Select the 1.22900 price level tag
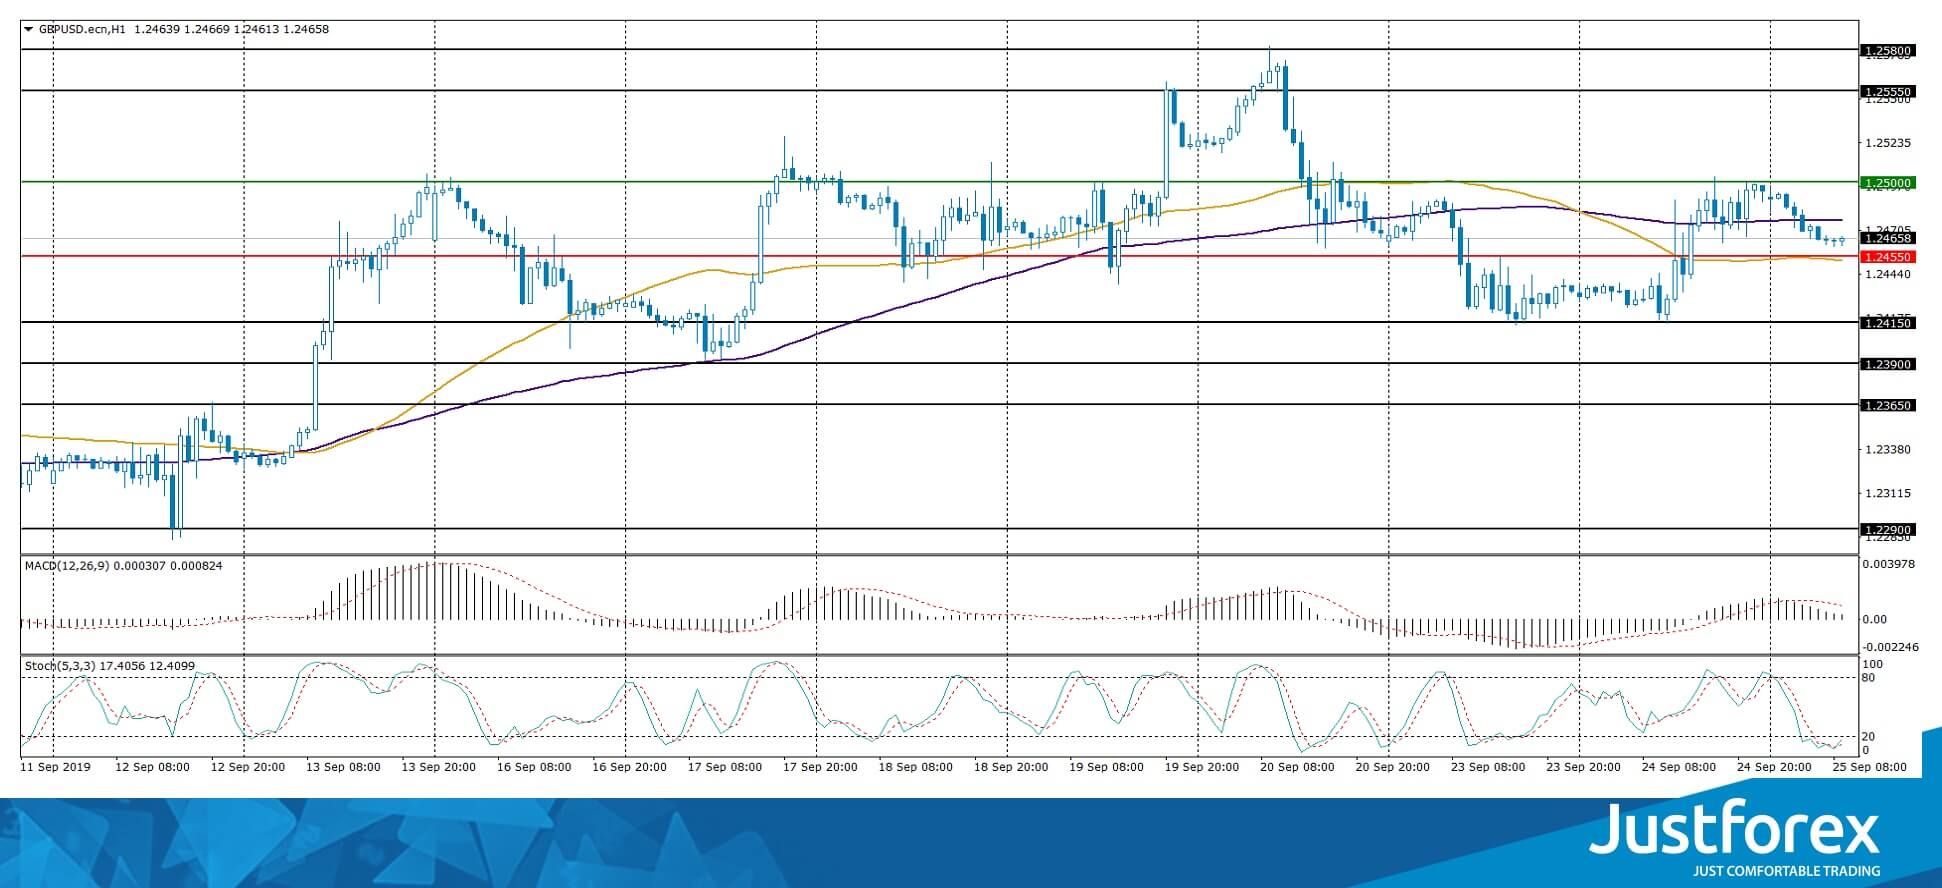This screenshot has height=888, width=1942. click(x=1887, y=529)
